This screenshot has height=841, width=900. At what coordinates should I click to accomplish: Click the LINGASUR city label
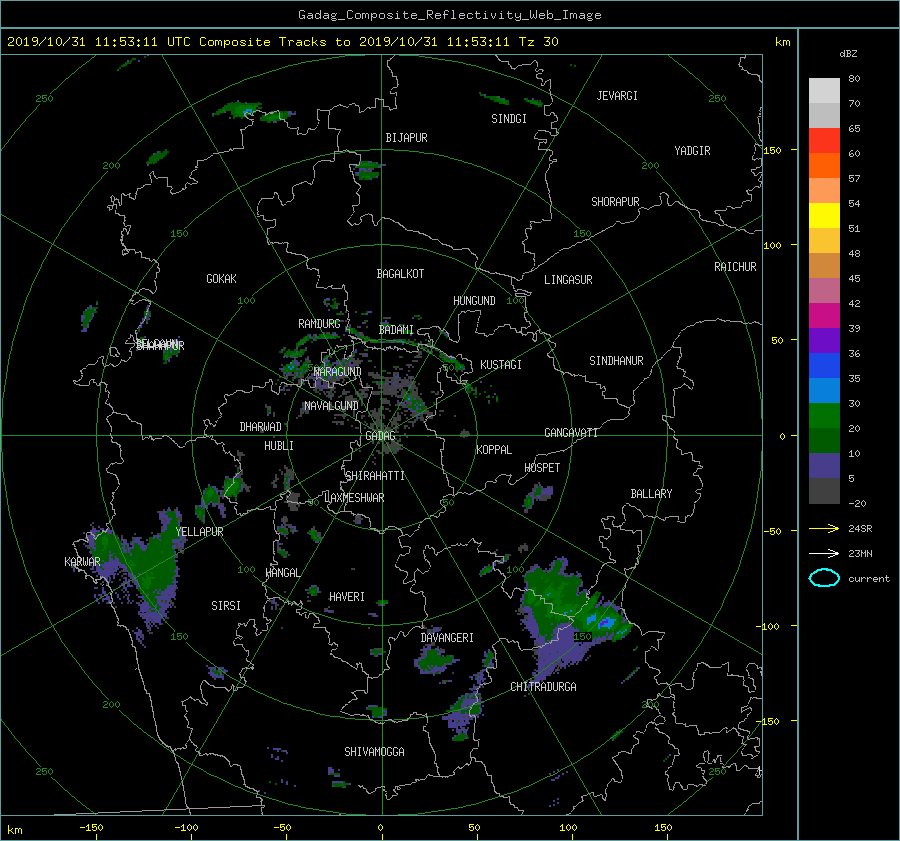point(568,280)
